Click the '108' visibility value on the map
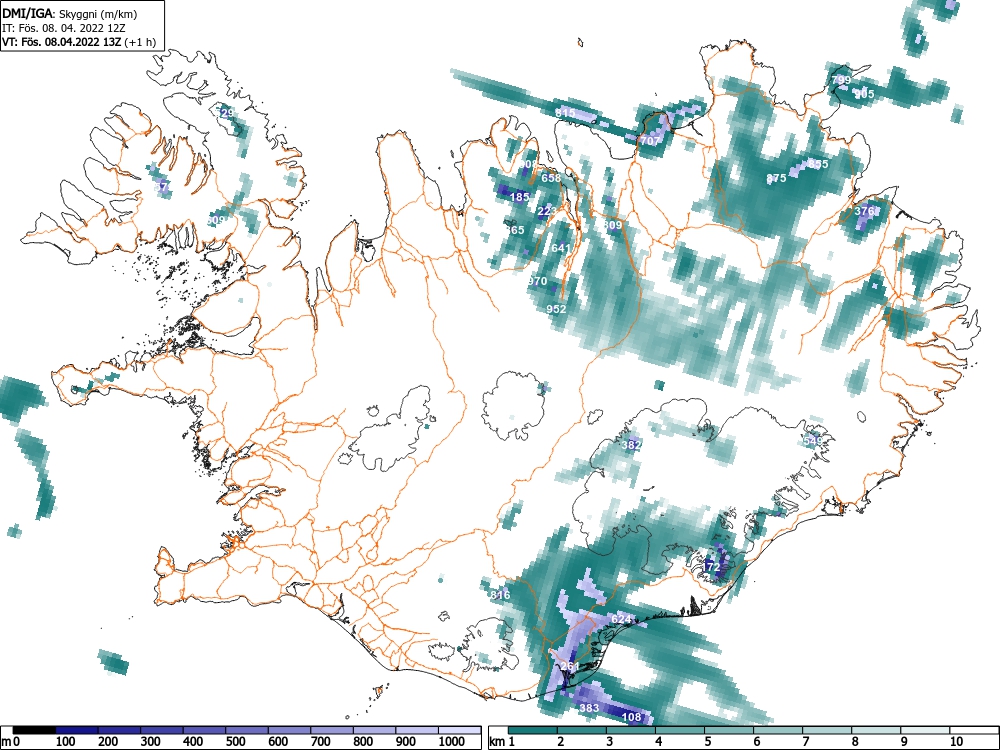Viewport: 1000px width, 750px height. [631, 717]
